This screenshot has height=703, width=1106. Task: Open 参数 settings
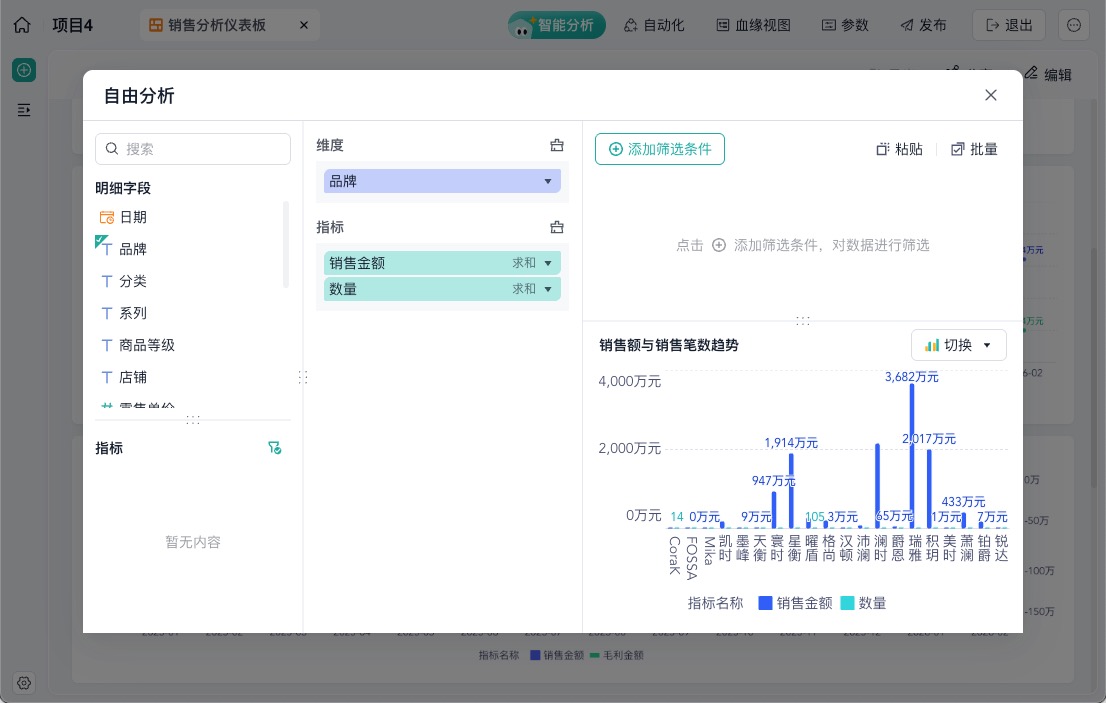845,25
